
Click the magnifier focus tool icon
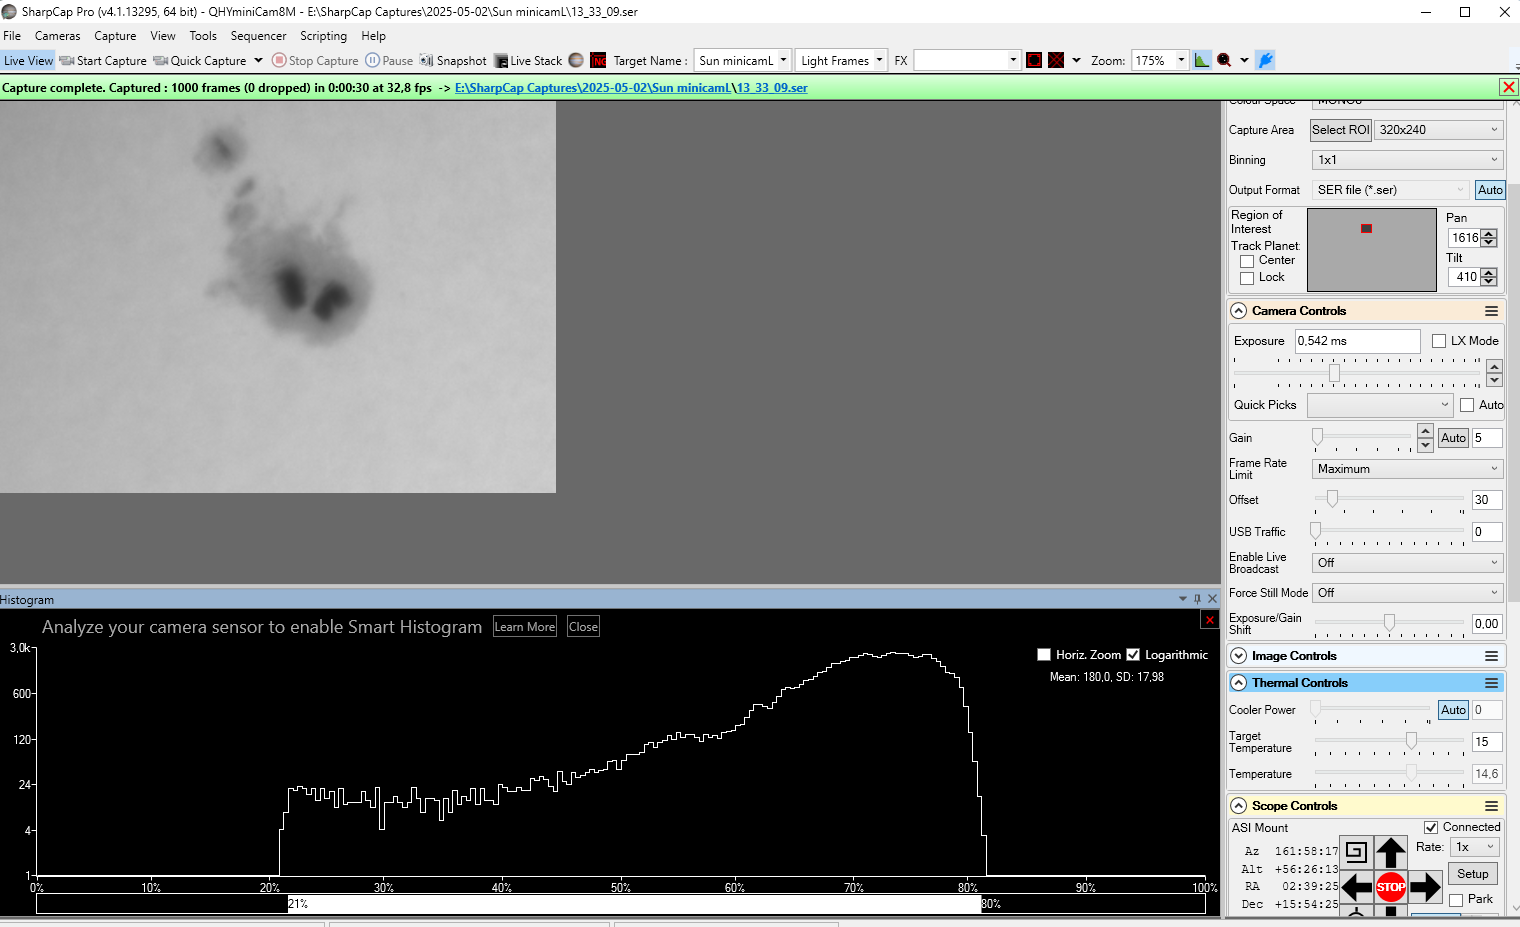[1224, 60]
